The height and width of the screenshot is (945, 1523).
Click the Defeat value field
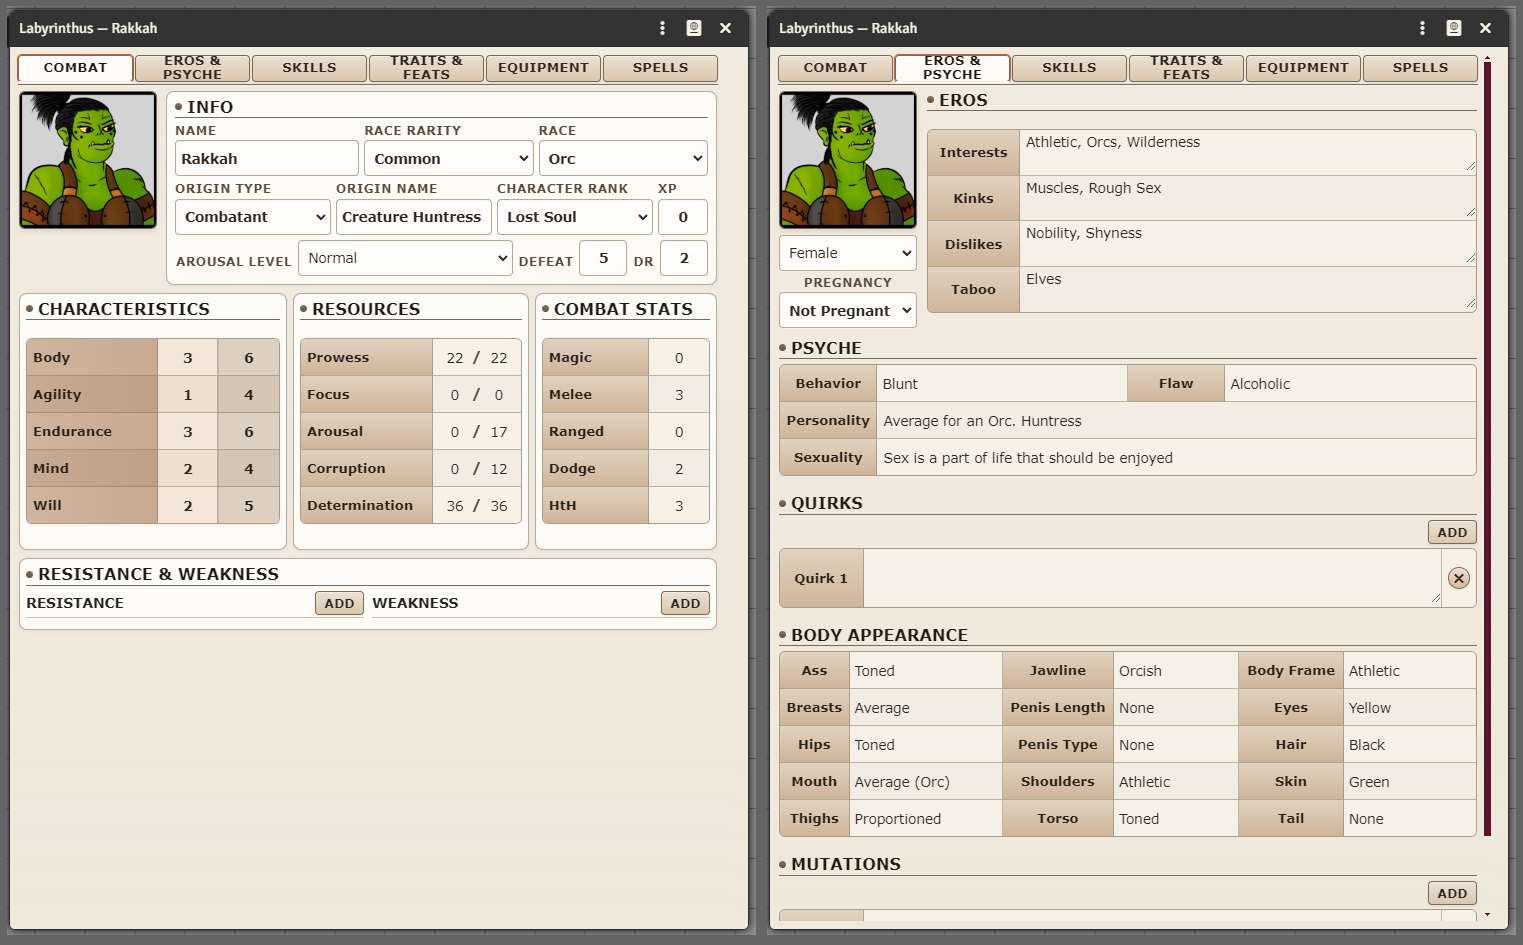click(603, 258)
